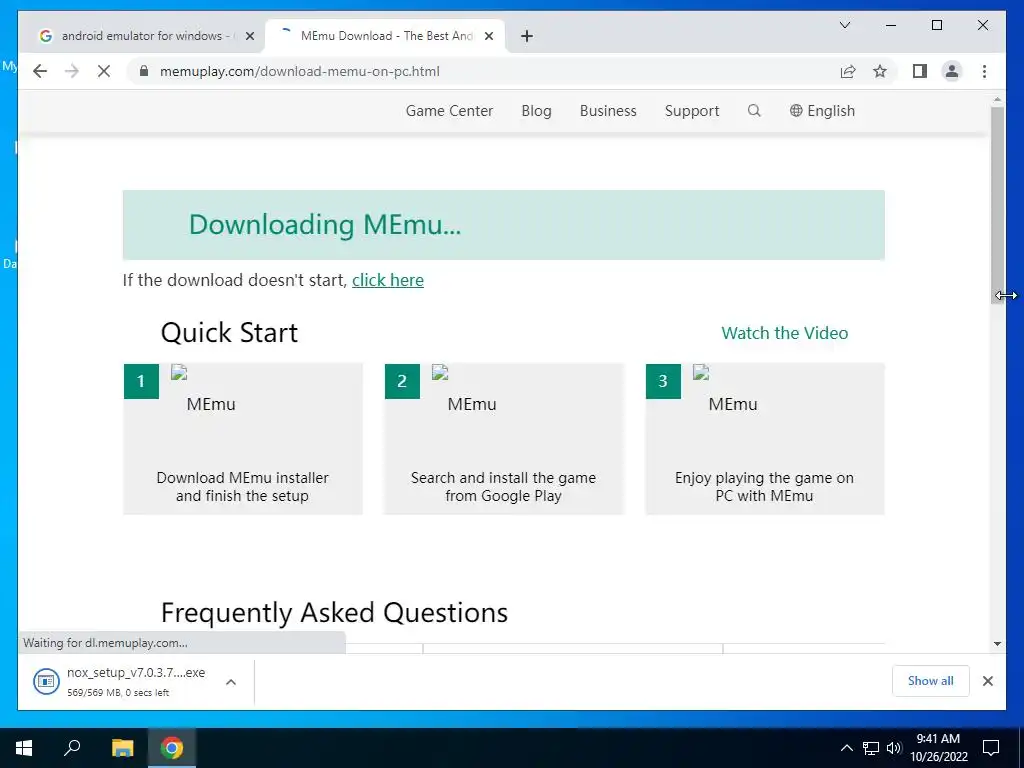Share this page with the share icon
This screenshot has width=1024, height=768.
point(848,71)
